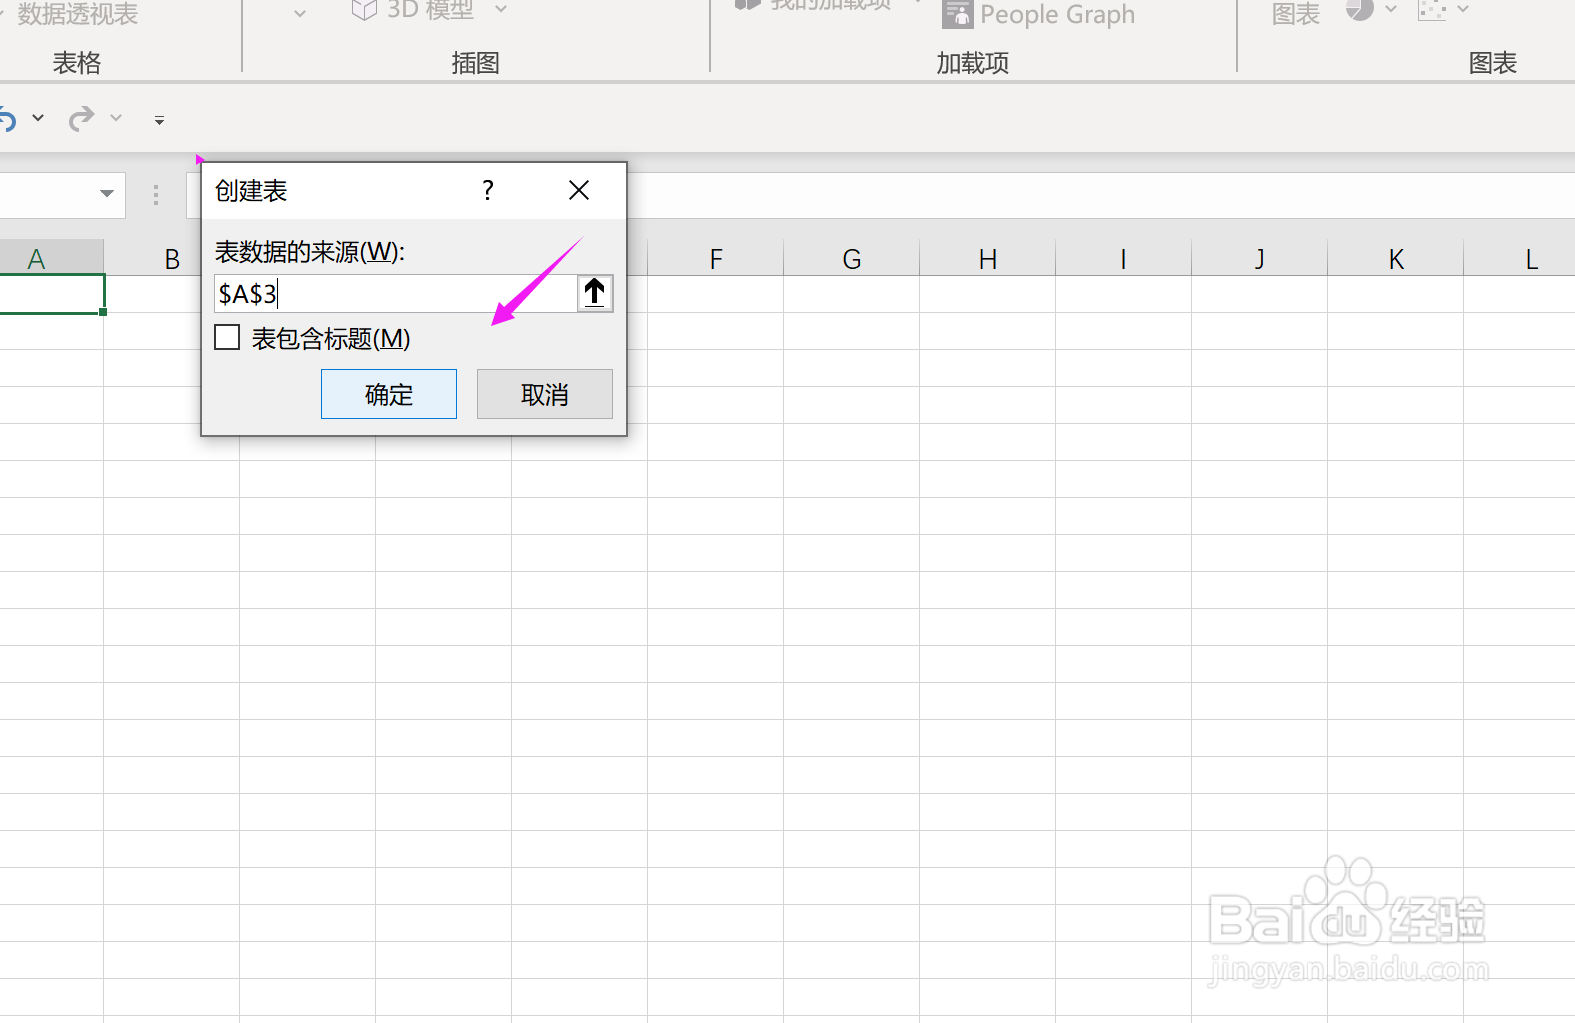Click the 插图 group label
This screenshot has width=1575, height=1023.
point(475,63)
